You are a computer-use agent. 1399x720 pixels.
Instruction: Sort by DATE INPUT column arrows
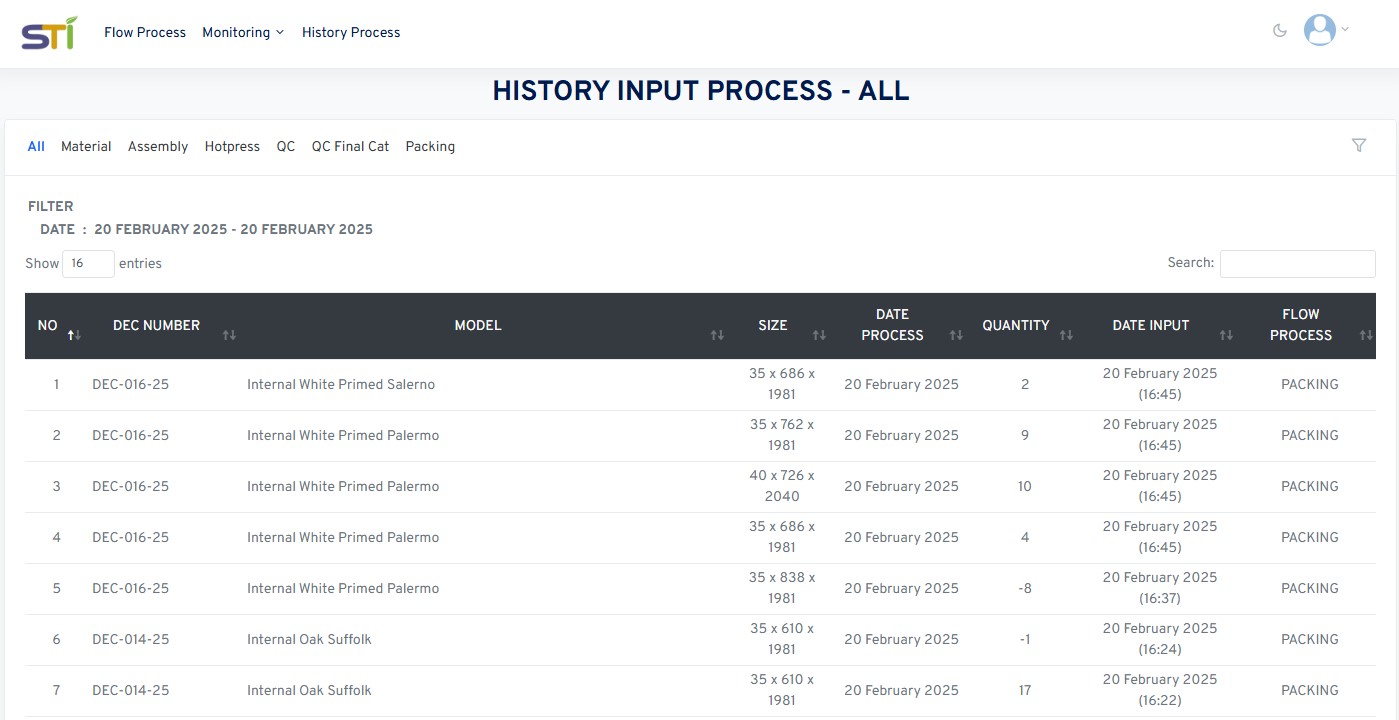[x=1226, y=335]
